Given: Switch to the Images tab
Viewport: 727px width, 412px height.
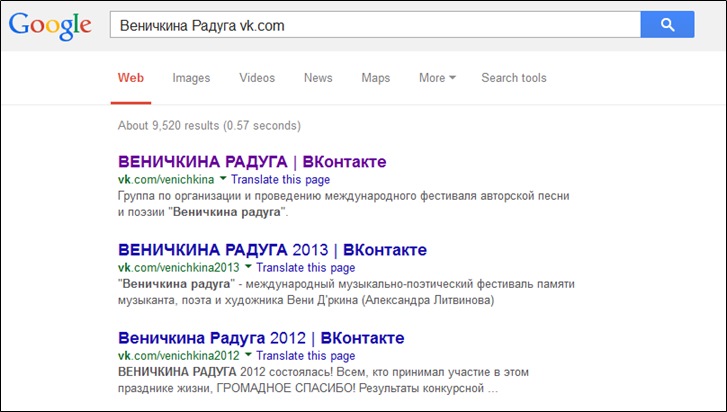Looking at the screenshot, I should (191, 78).
